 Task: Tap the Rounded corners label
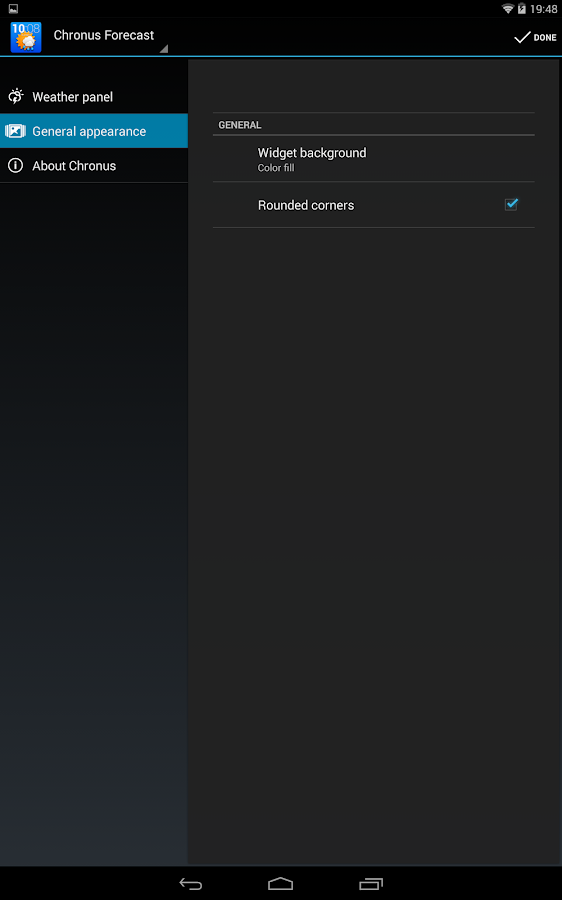(306, 205)
